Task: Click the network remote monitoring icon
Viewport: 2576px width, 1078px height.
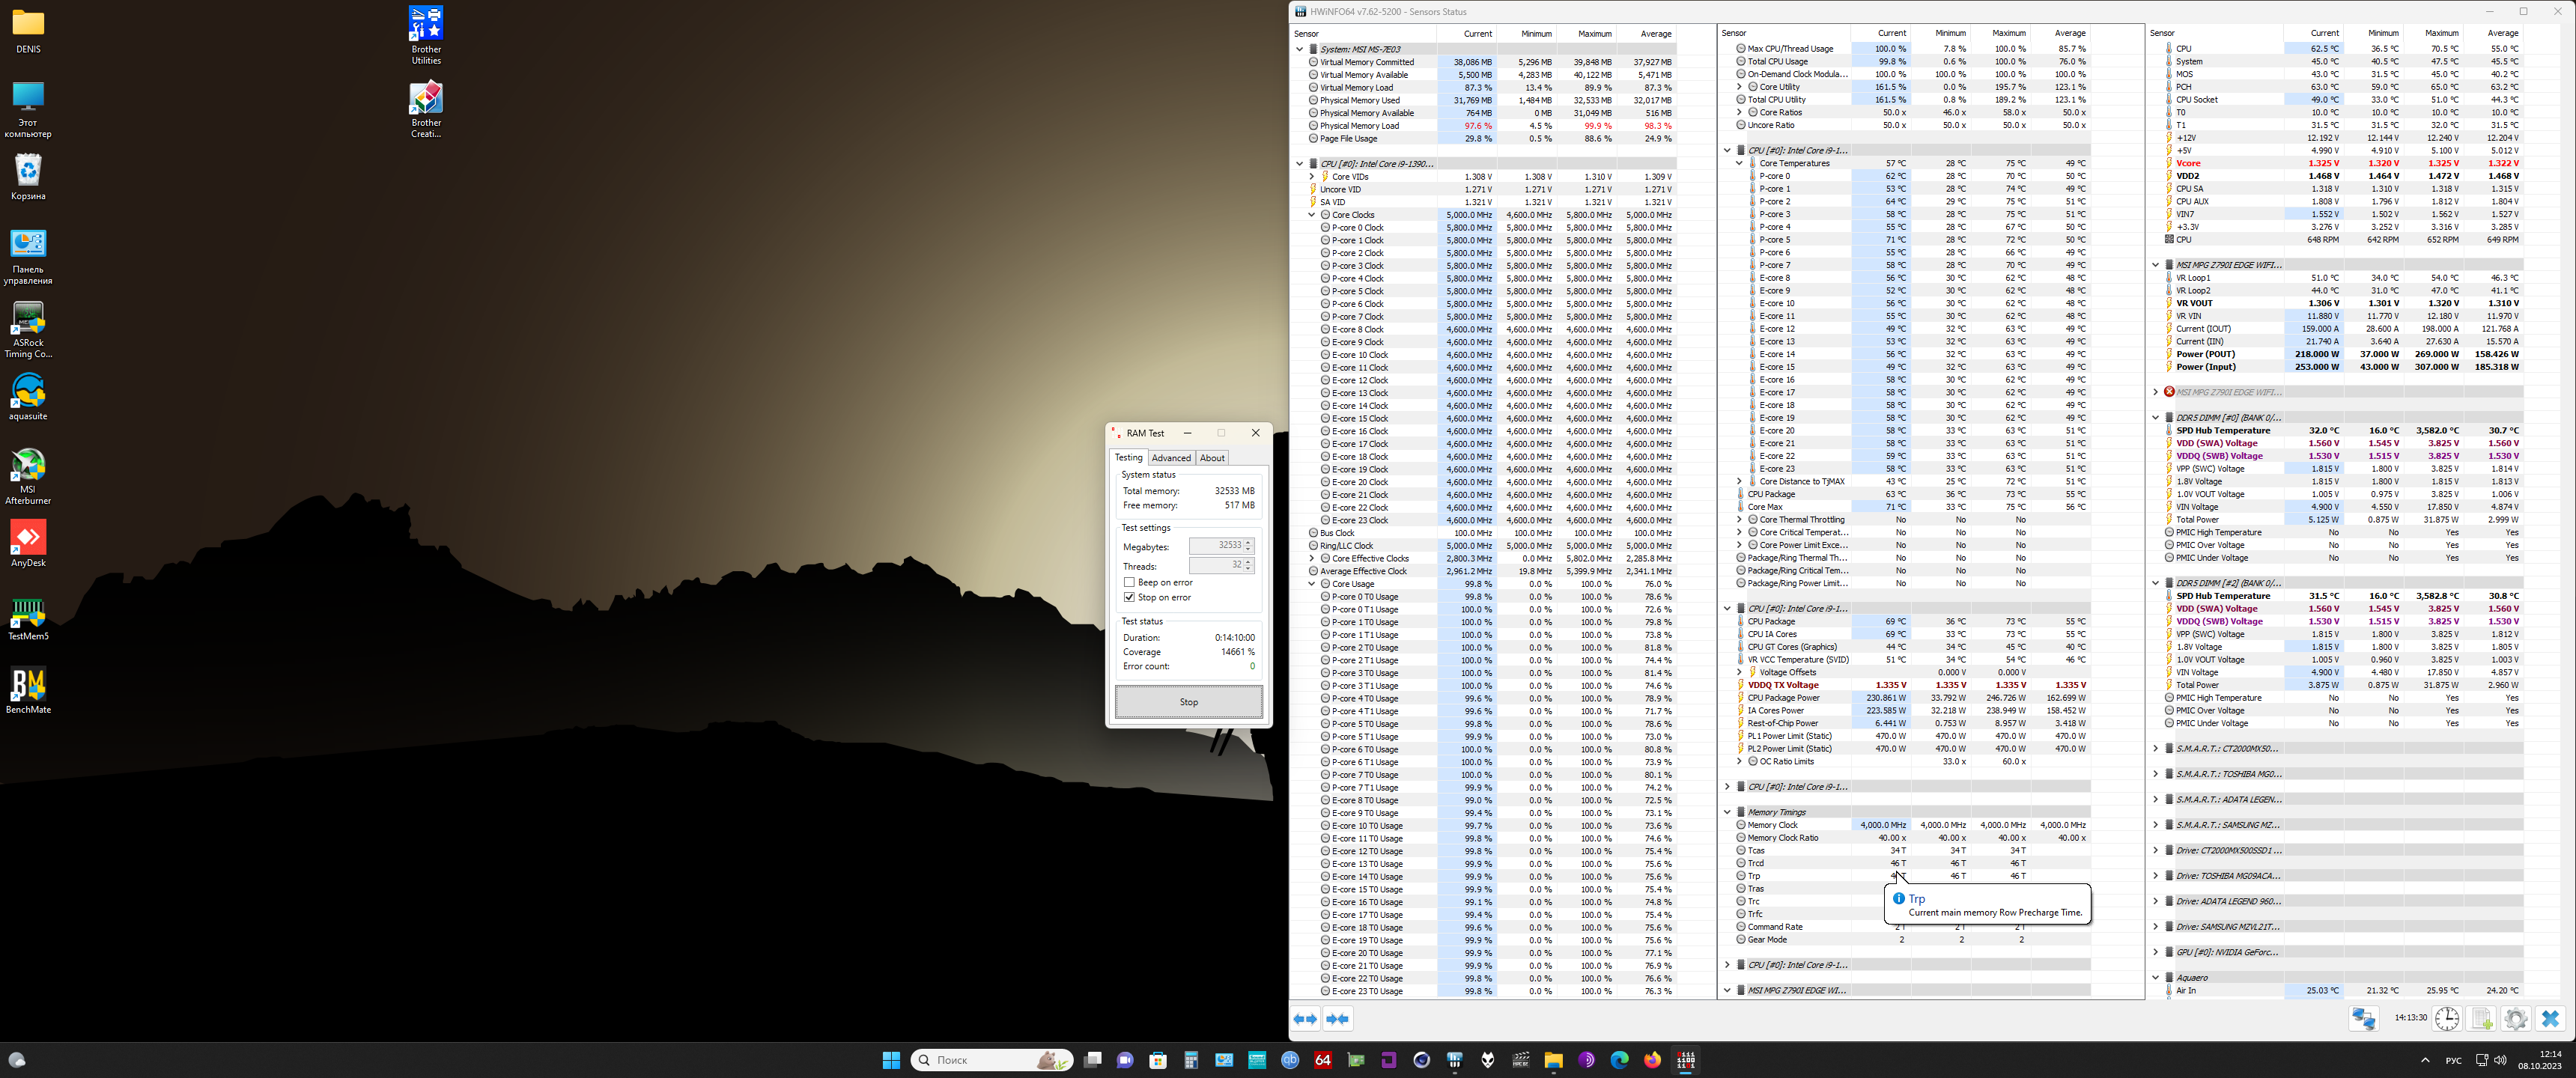Action: [x=2364, y=1019]
